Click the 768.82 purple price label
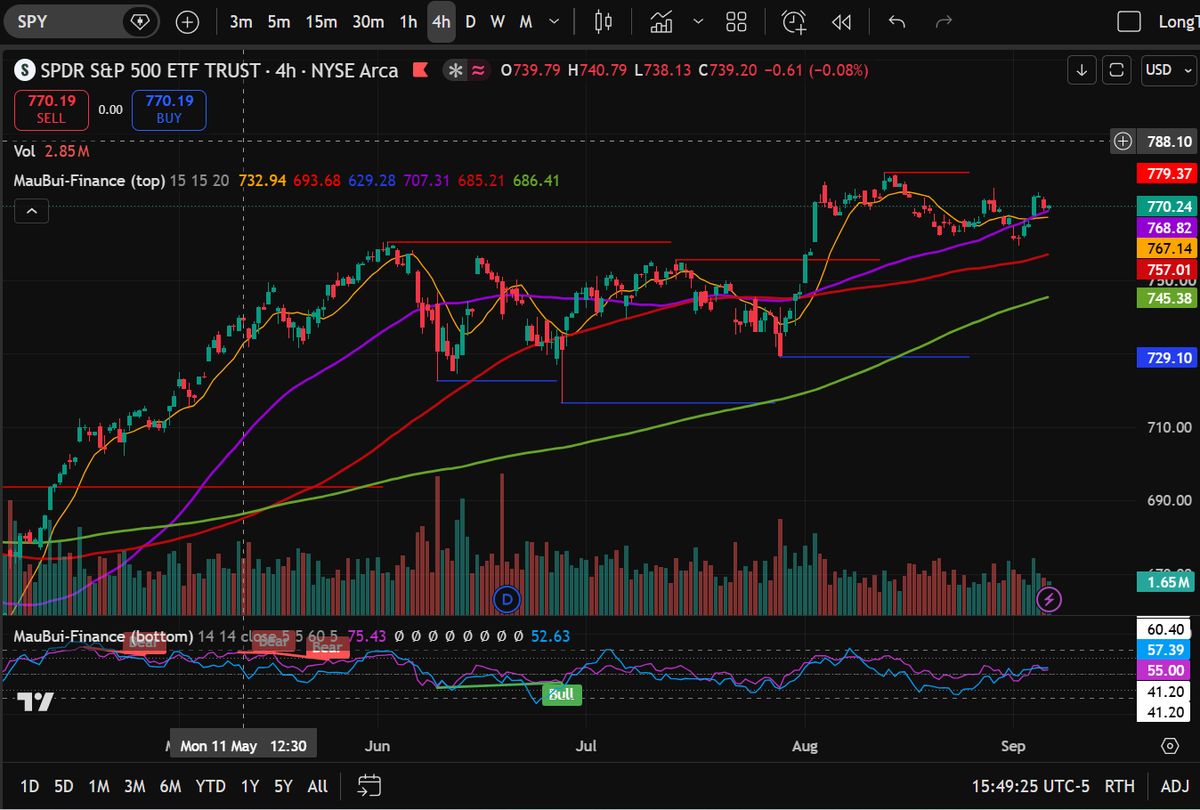Viewport: 1200px width, 810px height. click(x=1170, y=228)
